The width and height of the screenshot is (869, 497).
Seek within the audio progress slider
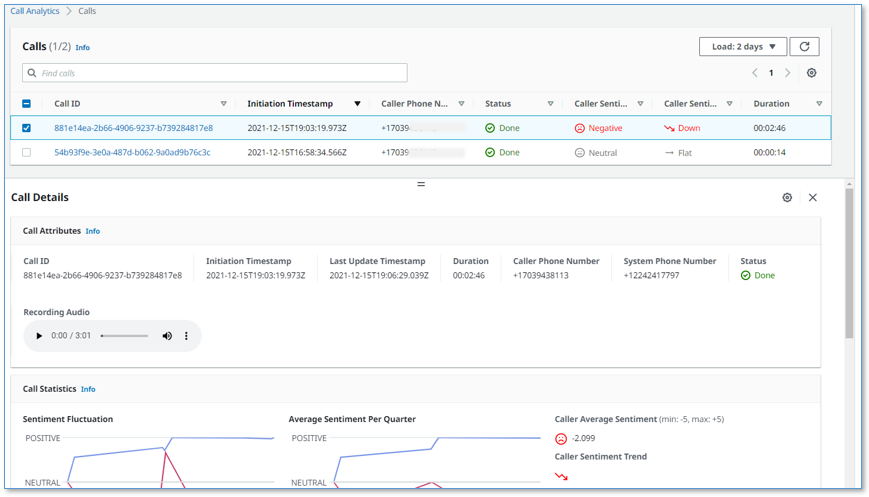click(124, 336)
